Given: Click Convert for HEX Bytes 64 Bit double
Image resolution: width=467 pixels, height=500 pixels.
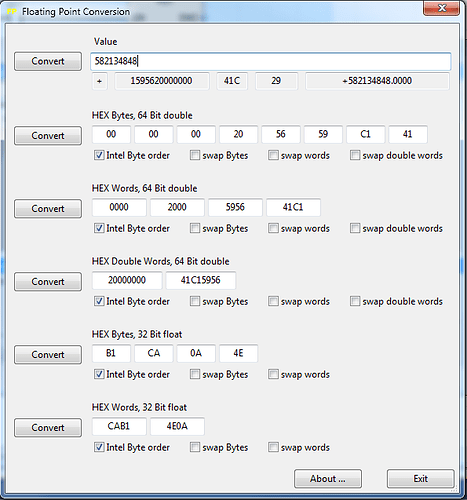Looking at the screenshot, I should click(48, 136).
